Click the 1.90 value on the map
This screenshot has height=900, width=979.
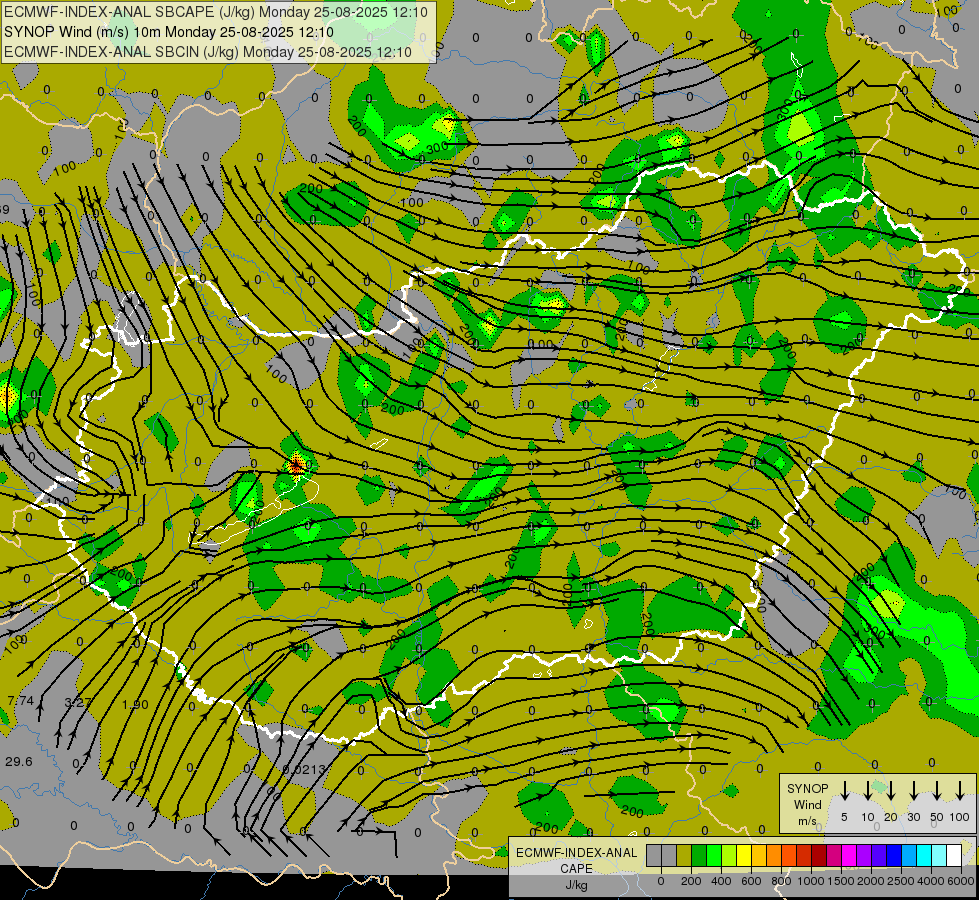point(135,705)
